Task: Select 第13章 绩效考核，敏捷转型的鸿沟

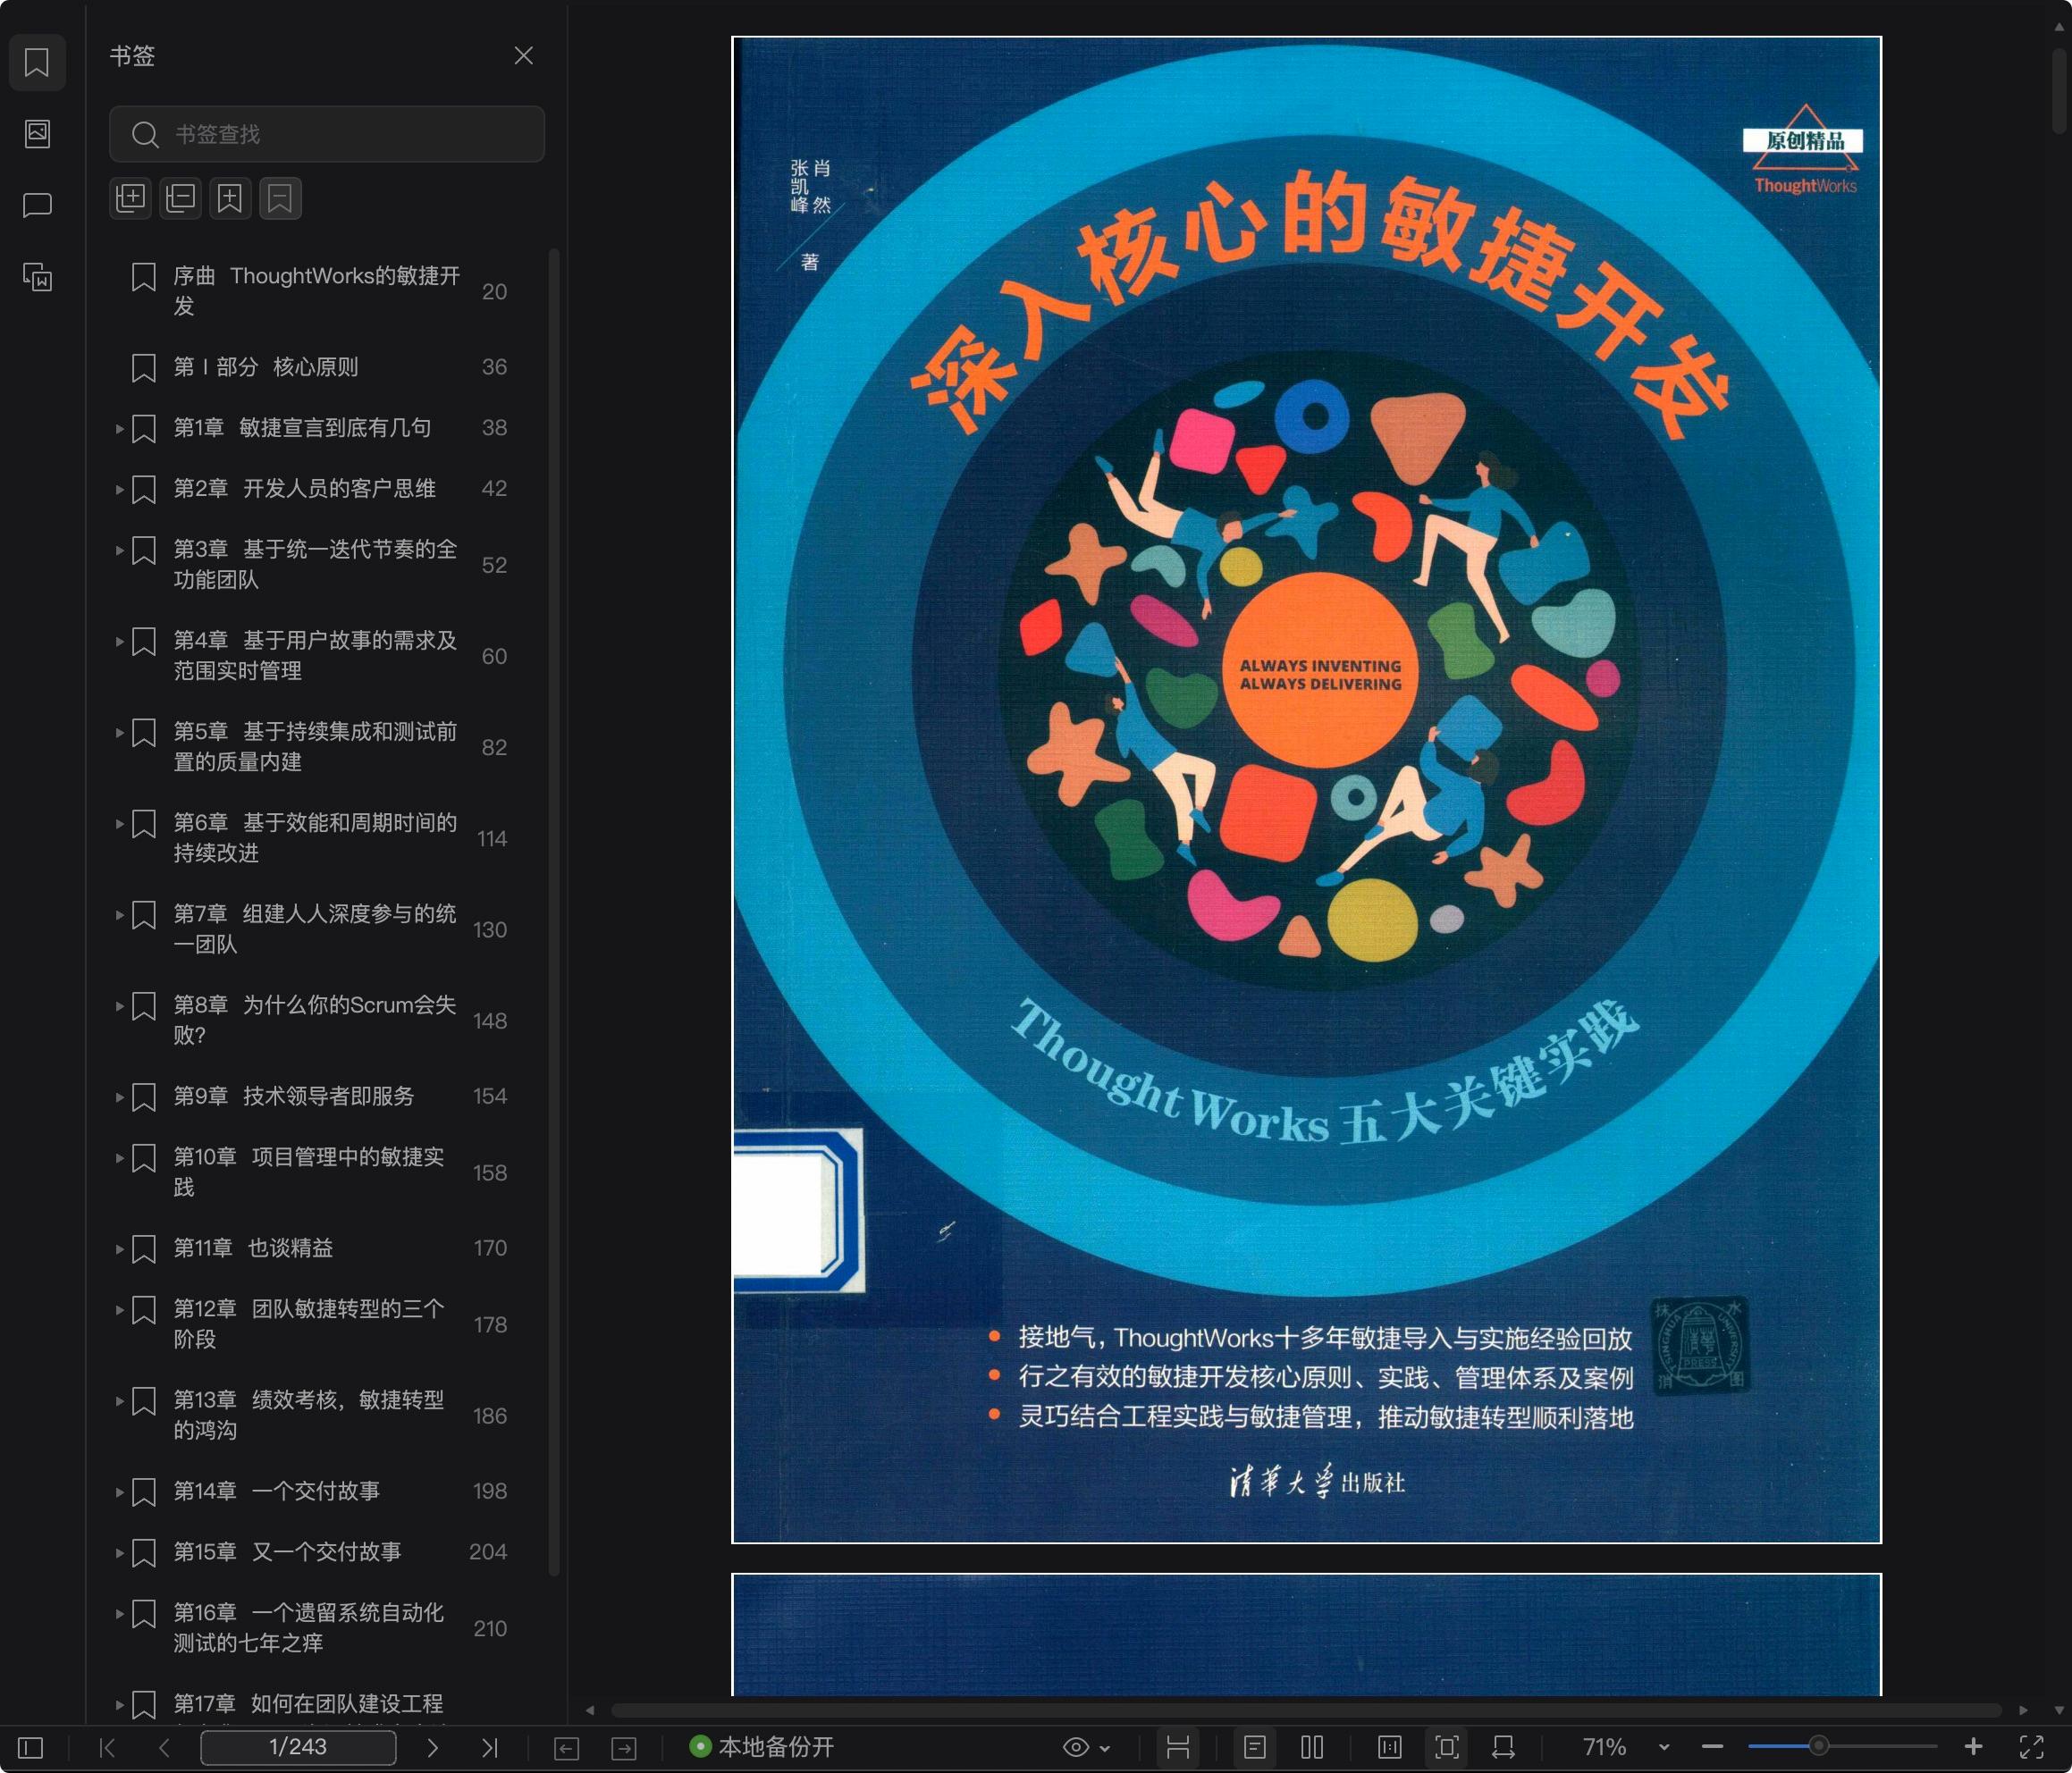Action: tap(309, 1415)
